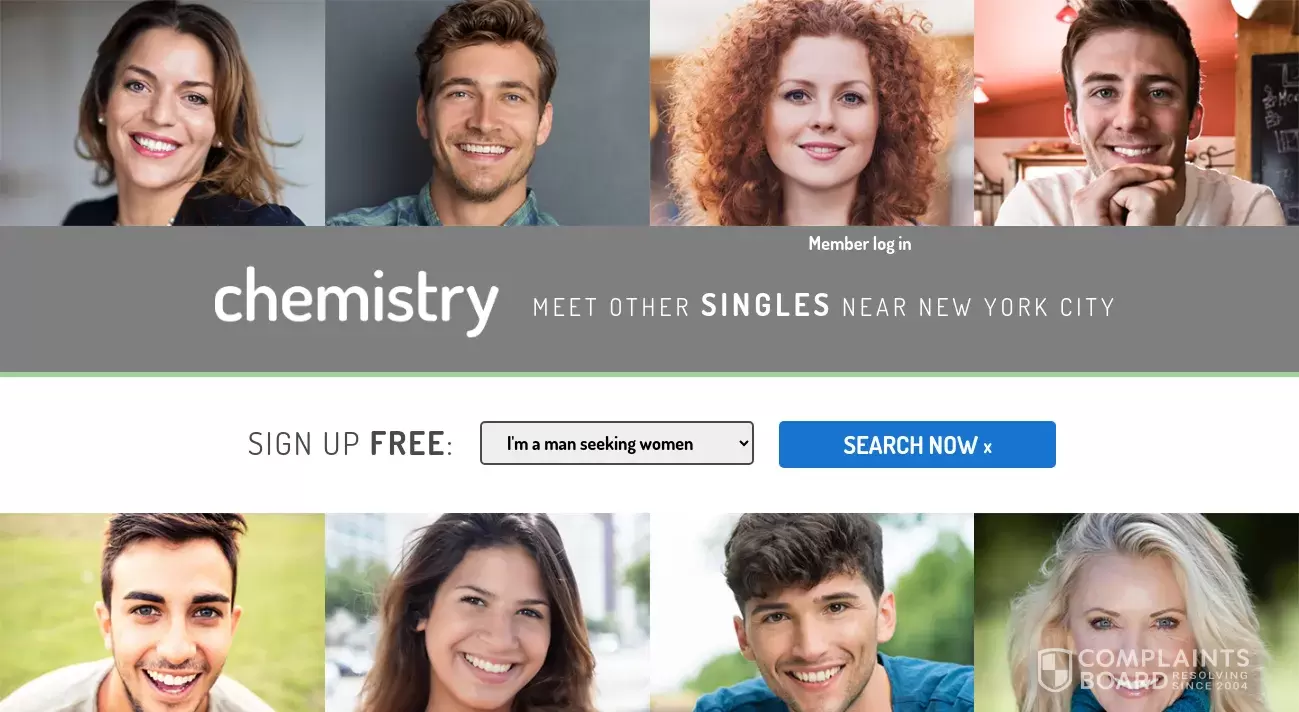The width and height of the screenshot is (1299, 712).
Task: Click the dropdown arrow on seeking selector
Action: pos(742,443)
